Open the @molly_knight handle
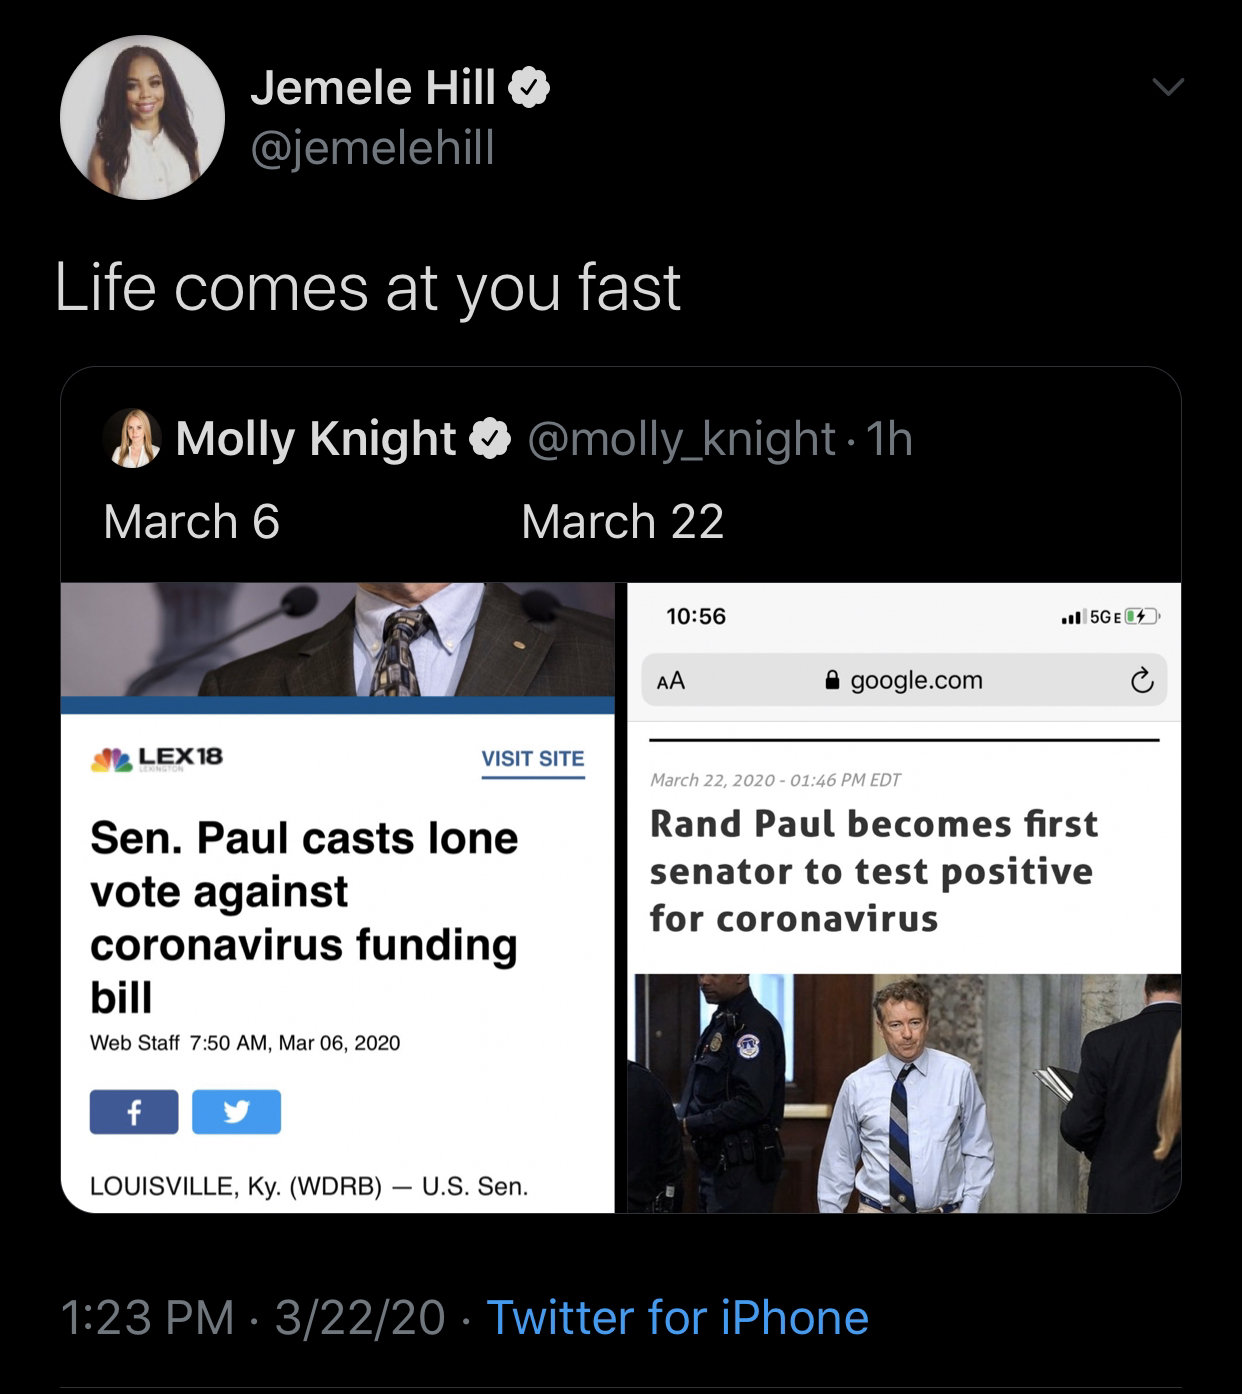The width and height of the screenshot is (1242, 1394). (x=681, y=439)
